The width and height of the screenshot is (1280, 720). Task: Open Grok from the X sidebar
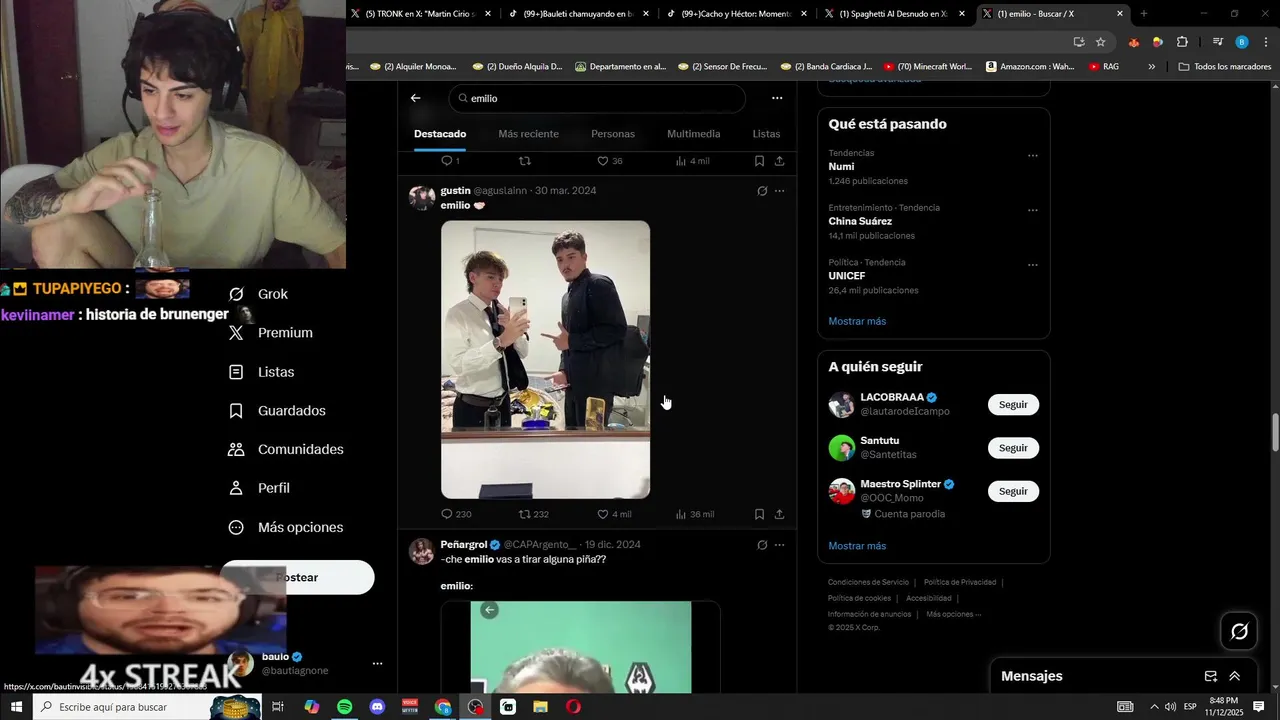(259, 294)
